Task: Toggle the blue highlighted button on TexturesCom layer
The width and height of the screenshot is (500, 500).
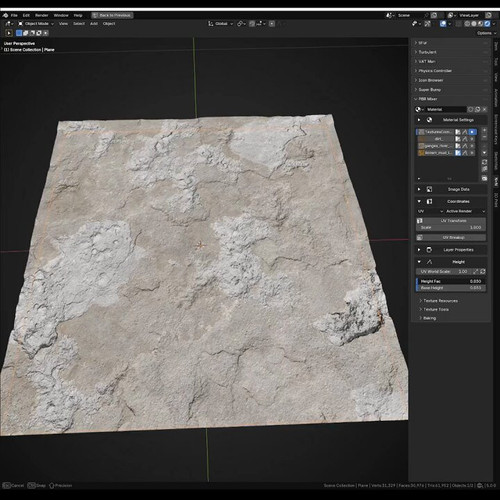Action: point(472,132)
